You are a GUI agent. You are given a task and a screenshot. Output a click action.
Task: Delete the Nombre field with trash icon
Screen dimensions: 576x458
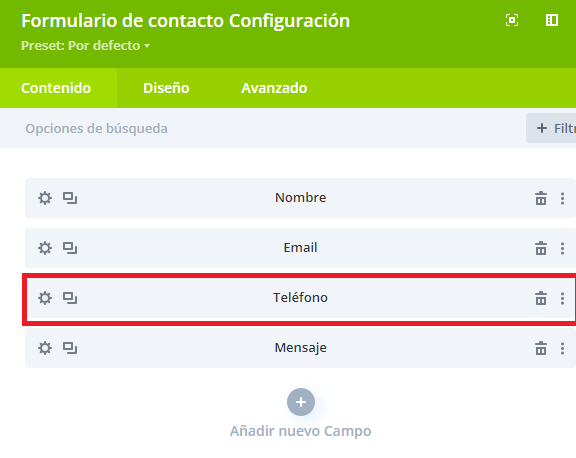coord(541,198)
